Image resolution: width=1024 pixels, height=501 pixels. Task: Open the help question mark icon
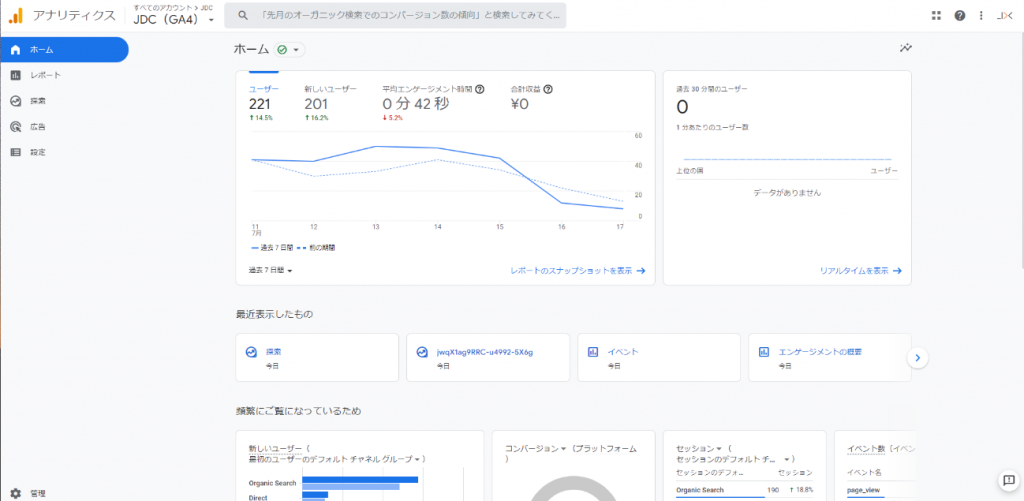pos(959,15)
